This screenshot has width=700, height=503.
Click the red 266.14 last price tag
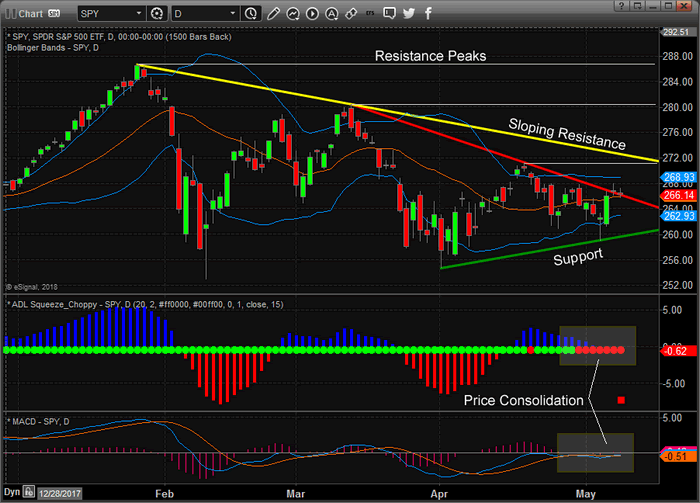coord(678,195)
